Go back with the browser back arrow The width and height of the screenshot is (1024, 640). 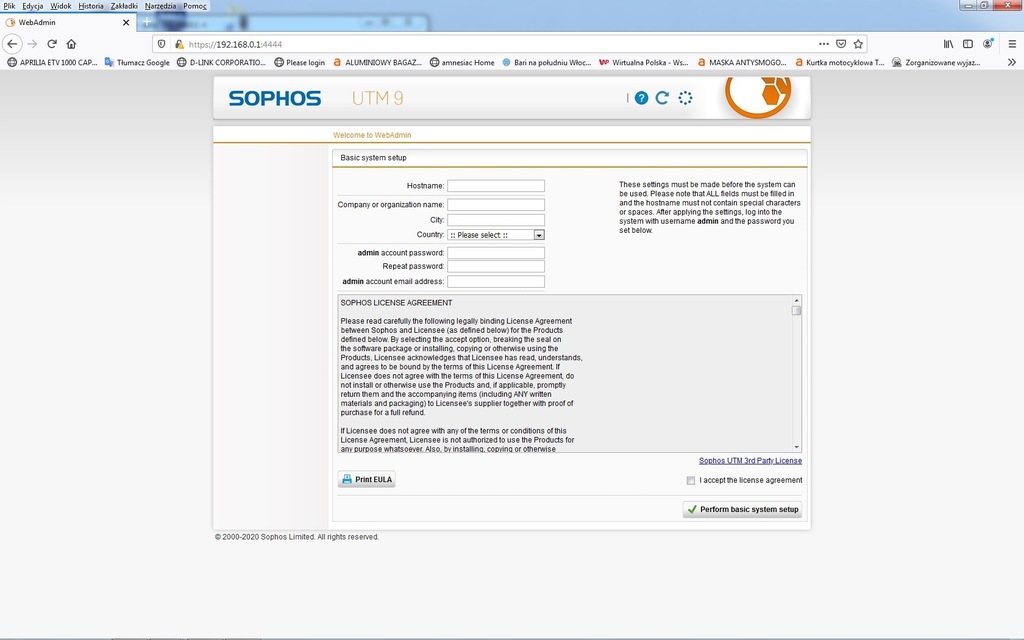[12, 44]
